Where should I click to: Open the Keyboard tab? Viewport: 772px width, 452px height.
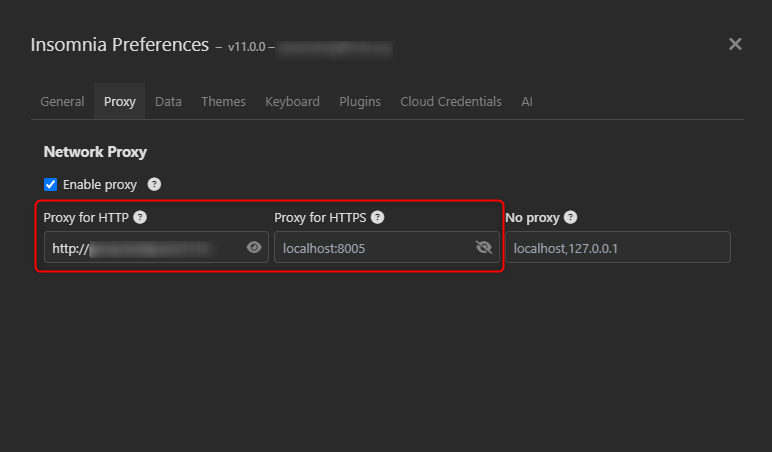click(x=292, y=101)
